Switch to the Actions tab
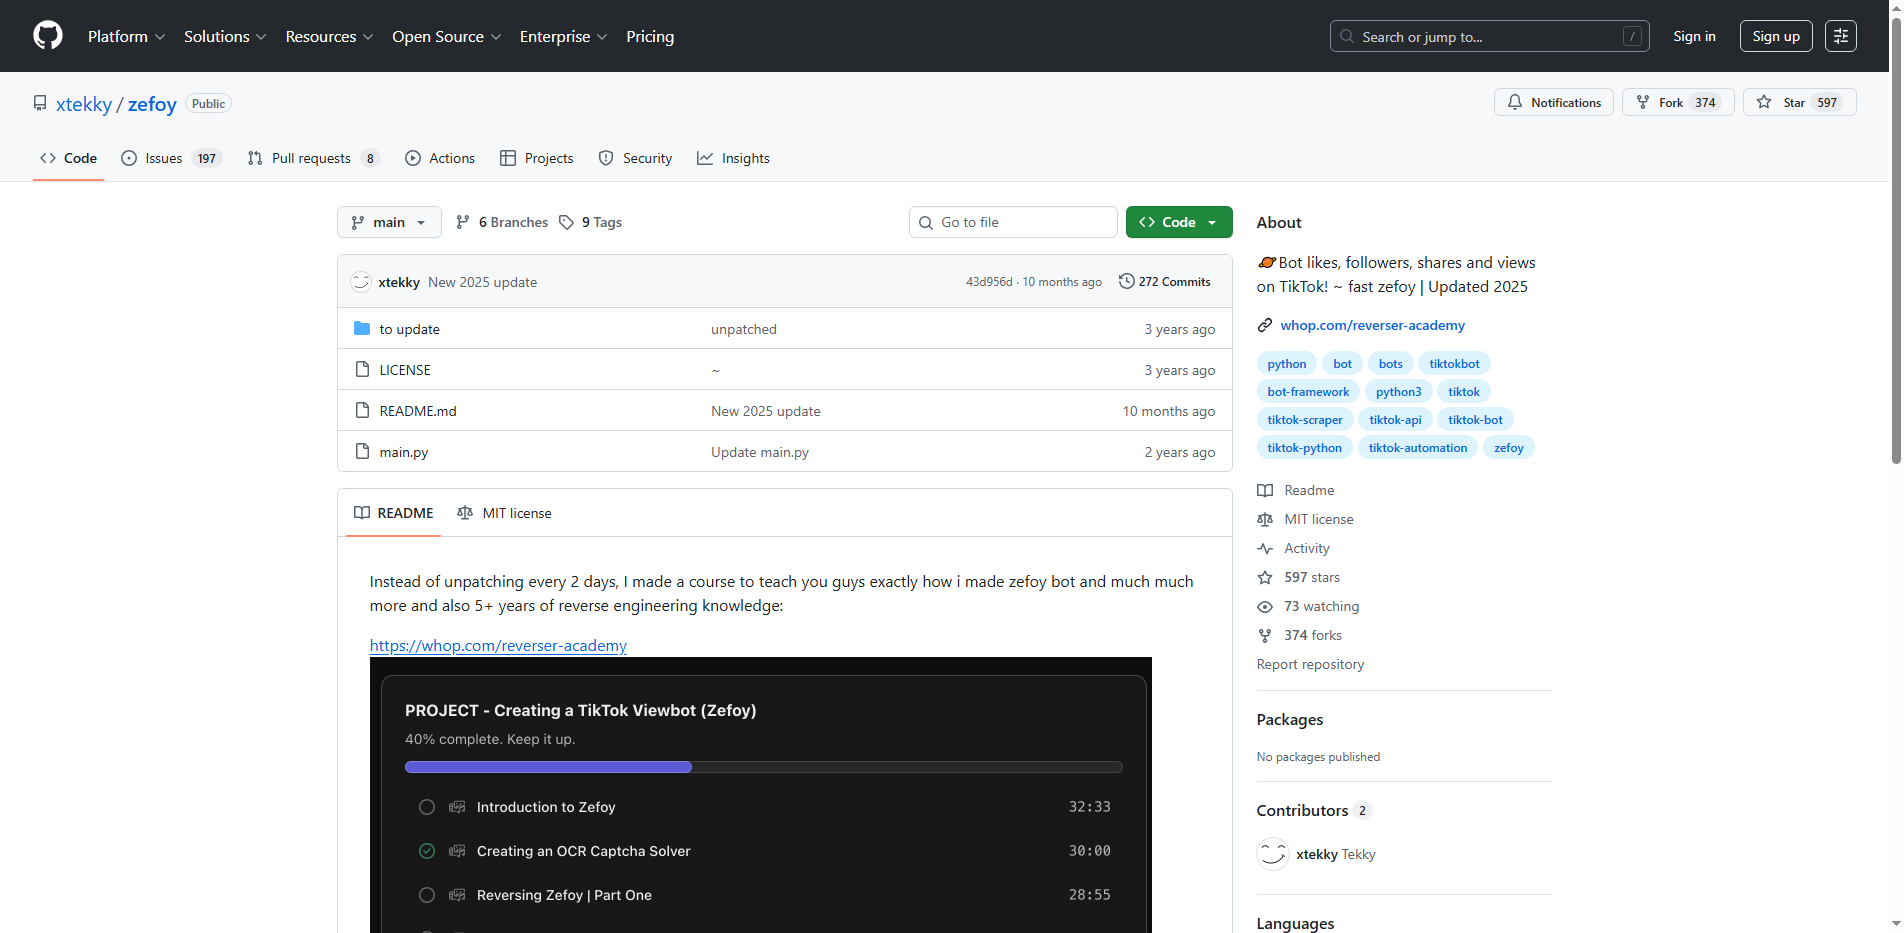The image size is (1904, 933). (440, 158)
